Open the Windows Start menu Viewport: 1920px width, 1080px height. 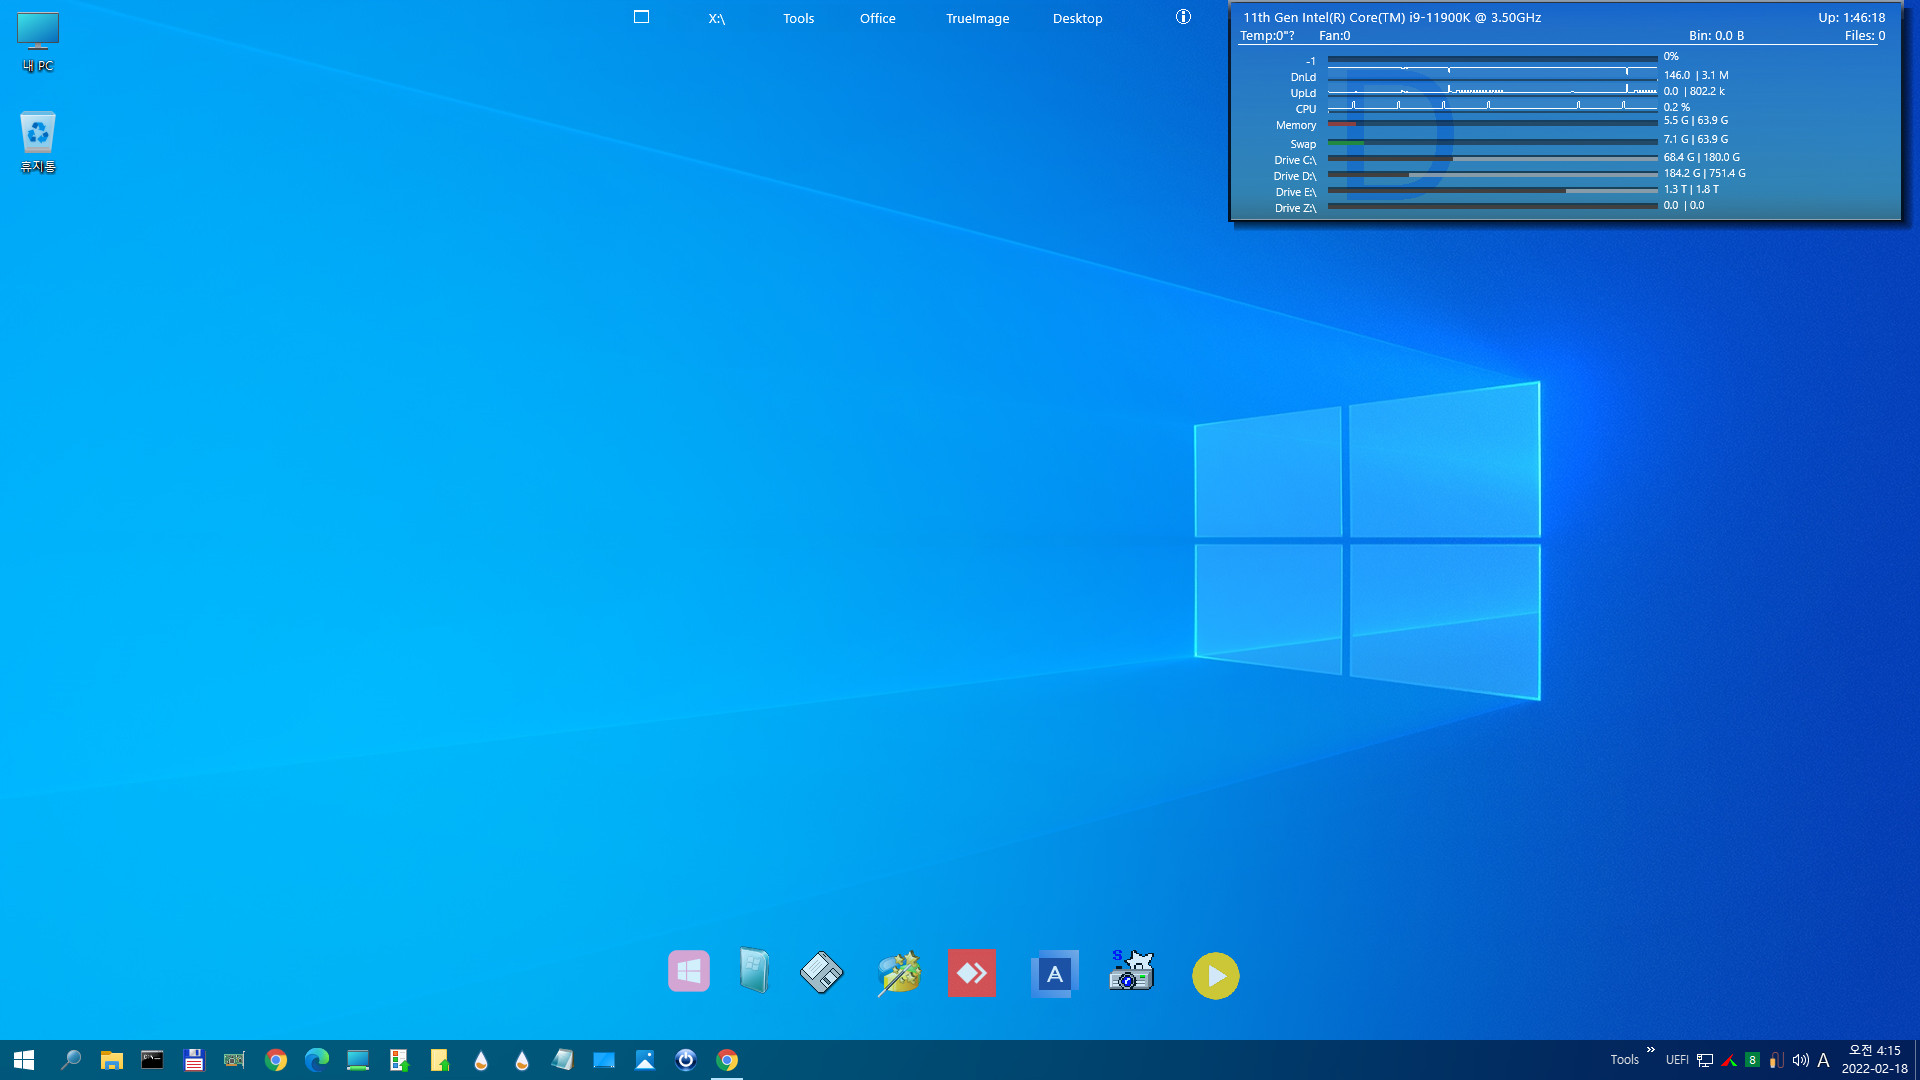pyautogui.click(x=24, y=1060)
